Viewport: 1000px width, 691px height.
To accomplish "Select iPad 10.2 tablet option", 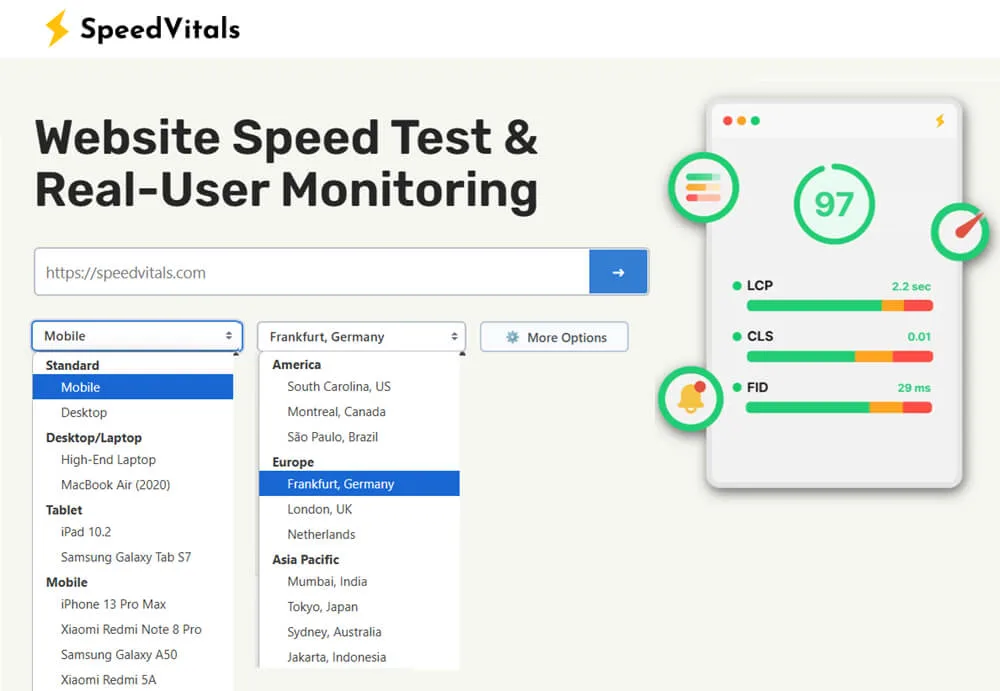I will pyautogui.click(x=133, y=531).
